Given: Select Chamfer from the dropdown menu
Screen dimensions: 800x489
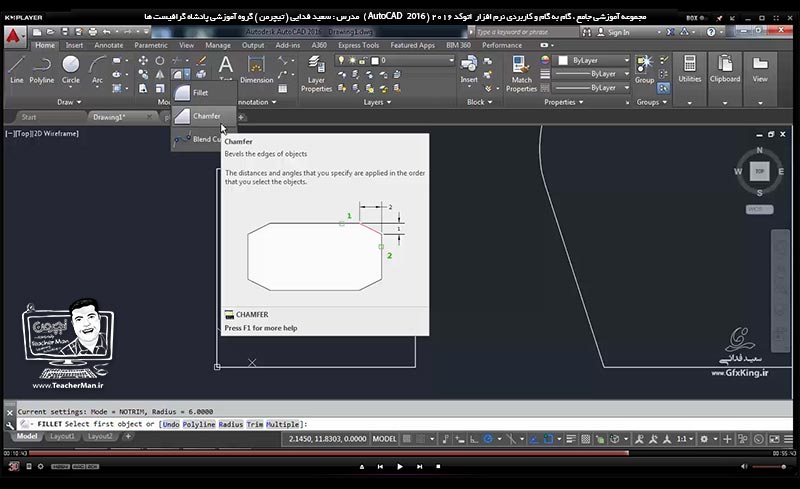Looking at the screenshot, I should coord(204,116).
